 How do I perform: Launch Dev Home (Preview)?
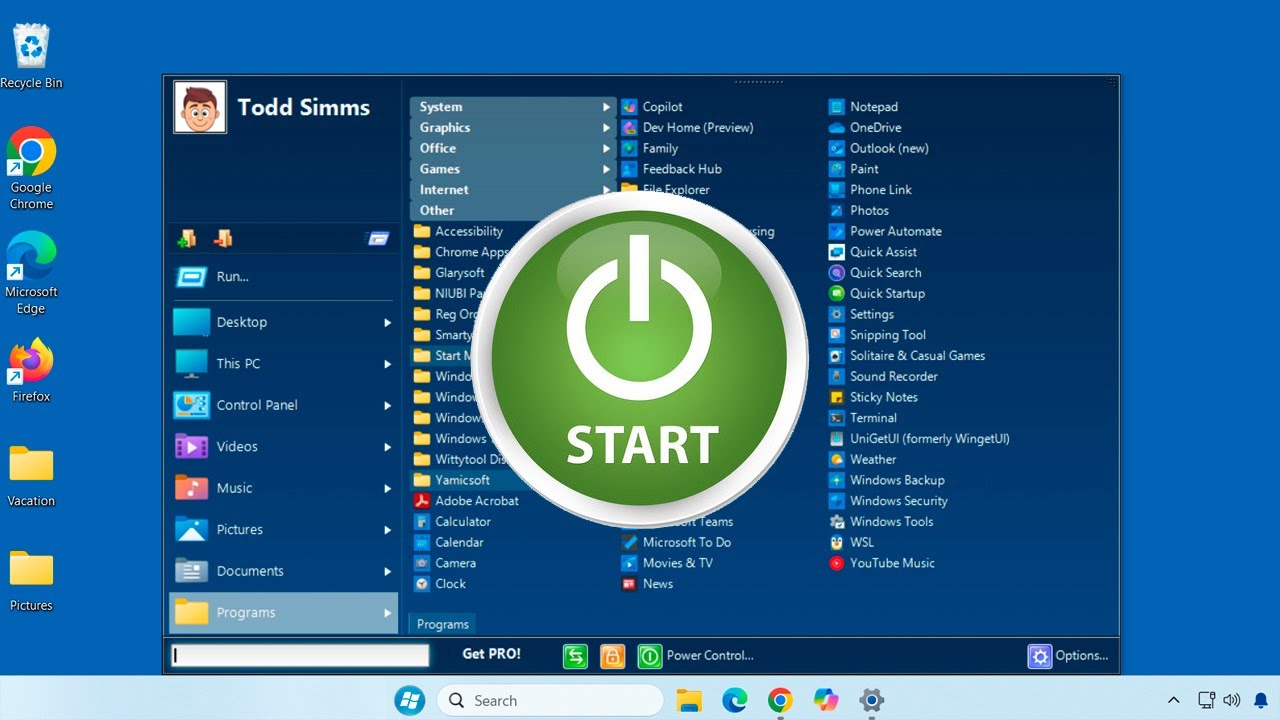point(687,128)
